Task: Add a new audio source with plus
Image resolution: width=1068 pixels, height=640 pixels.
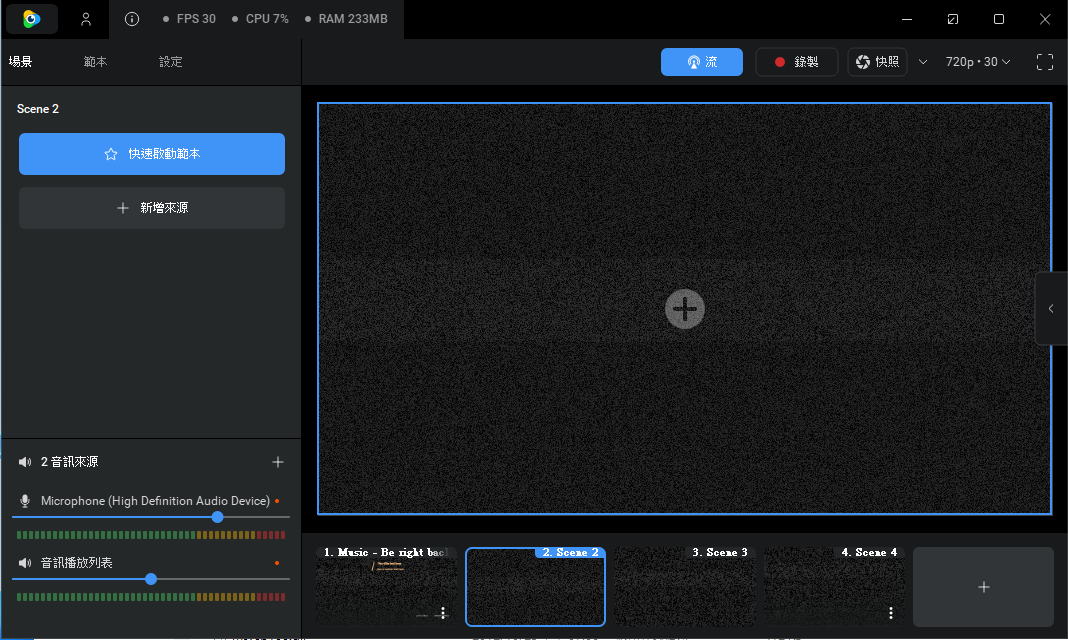Action: click(278, 462)
